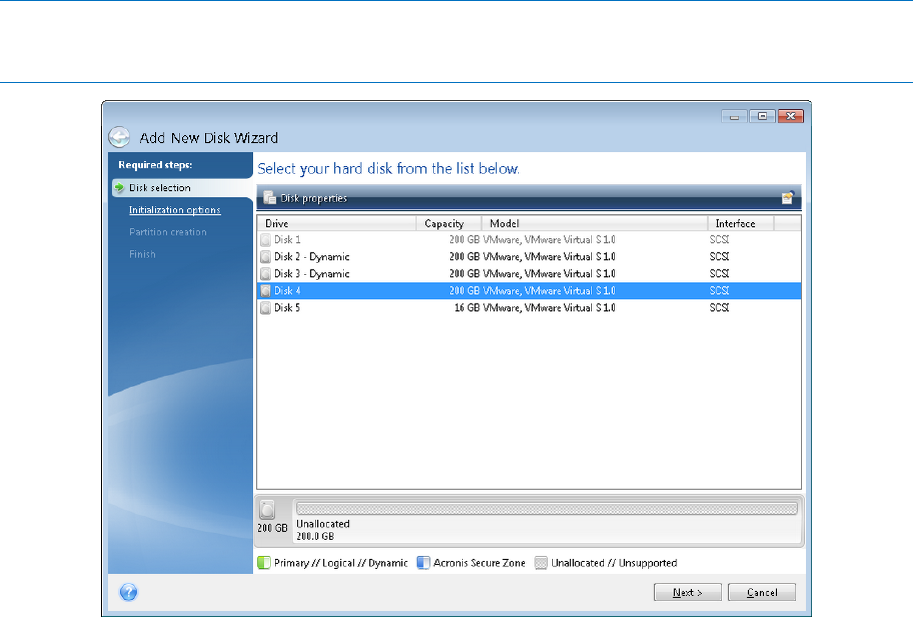913x617 pixels.
Task: Maximize the Add New Disk Wizard window
Action: click(x=762, y=116)
